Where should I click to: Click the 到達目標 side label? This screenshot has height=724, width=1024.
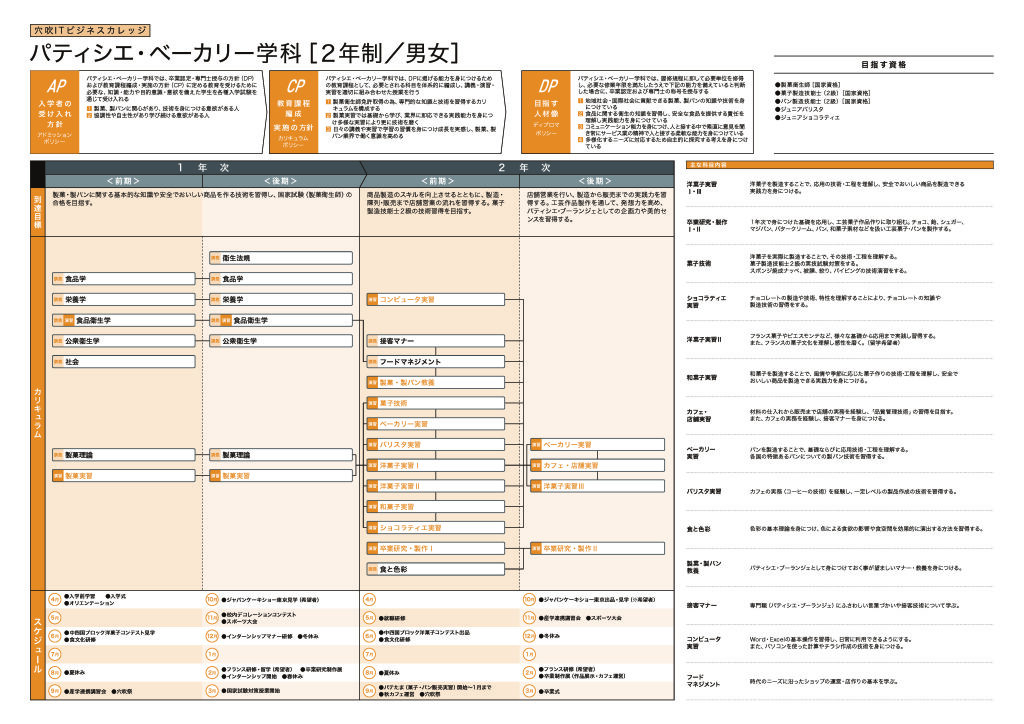point(38,212)
